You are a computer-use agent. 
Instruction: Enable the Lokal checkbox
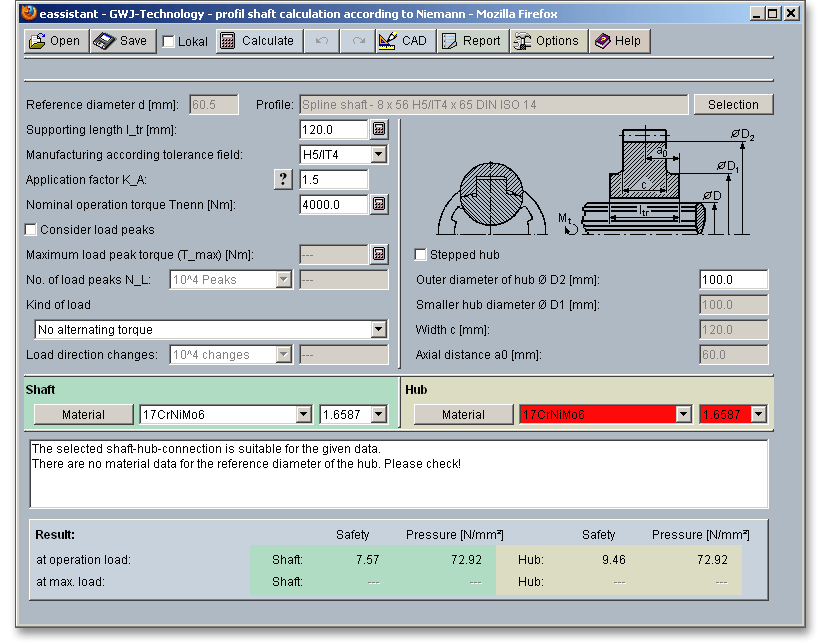pos(169,42)
